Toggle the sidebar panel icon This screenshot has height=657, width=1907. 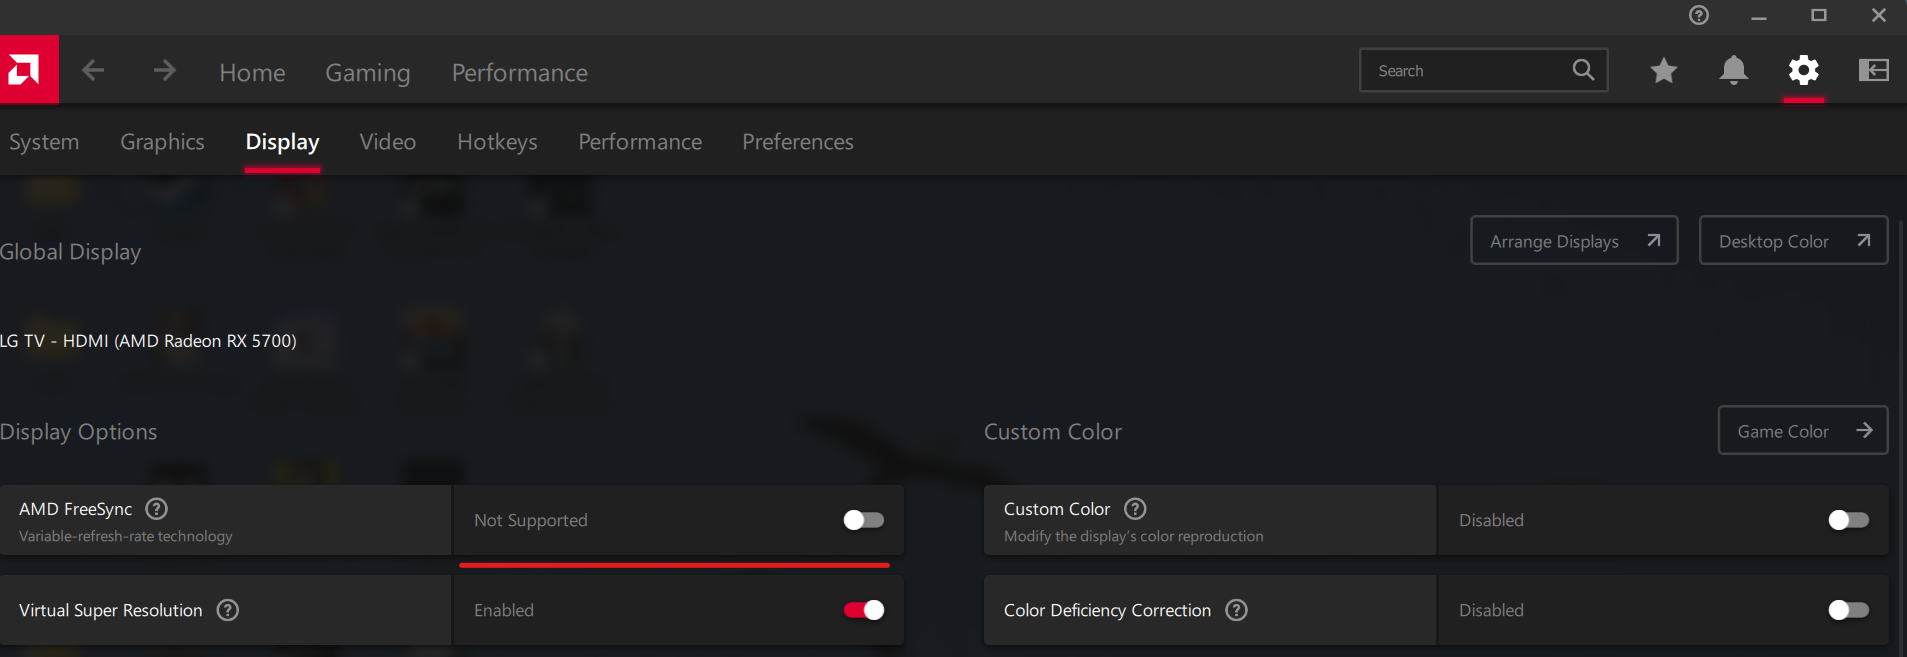point(1874,70)
